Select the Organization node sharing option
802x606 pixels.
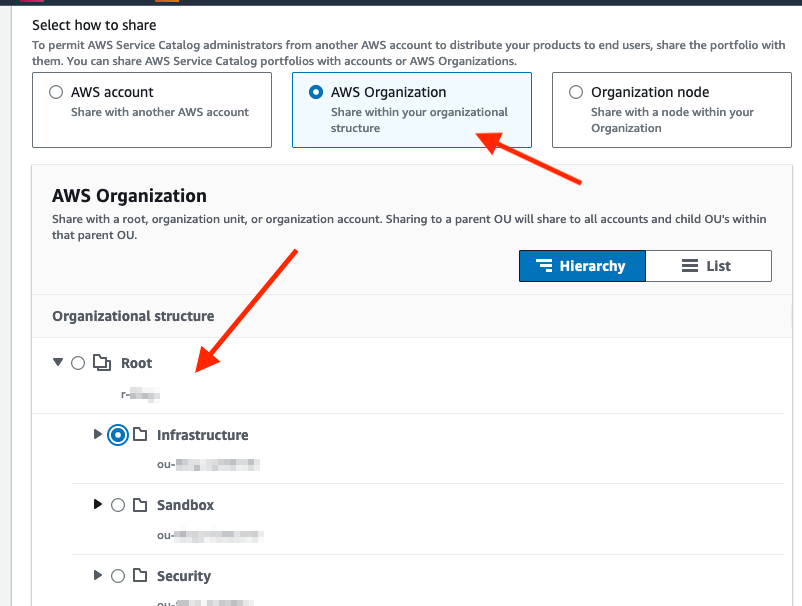coord(576,92)
